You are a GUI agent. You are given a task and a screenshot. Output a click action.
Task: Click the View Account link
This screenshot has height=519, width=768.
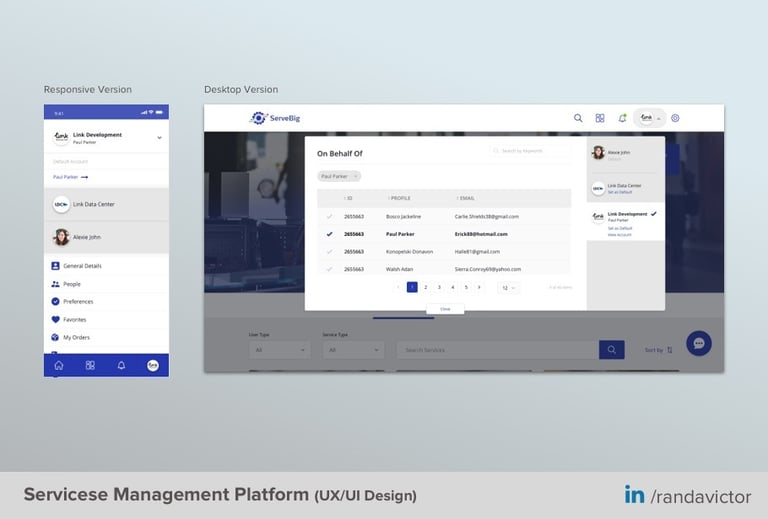(x=620, y=235)
